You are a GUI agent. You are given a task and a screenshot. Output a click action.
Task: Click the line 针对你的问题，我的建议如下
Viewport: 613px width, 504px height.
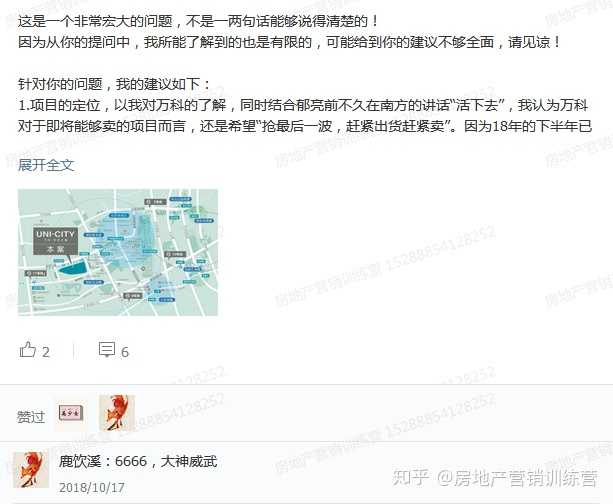coord(114,84)
